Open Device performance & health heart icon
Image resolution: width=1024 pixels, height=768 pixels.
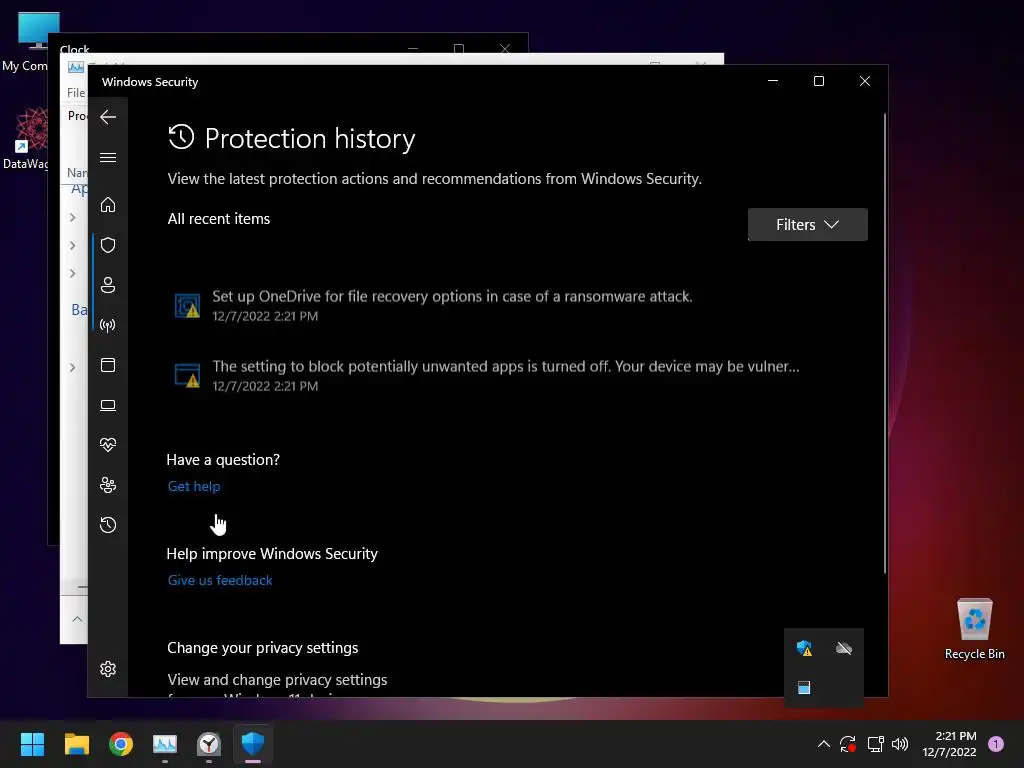(x=108, y=445)
